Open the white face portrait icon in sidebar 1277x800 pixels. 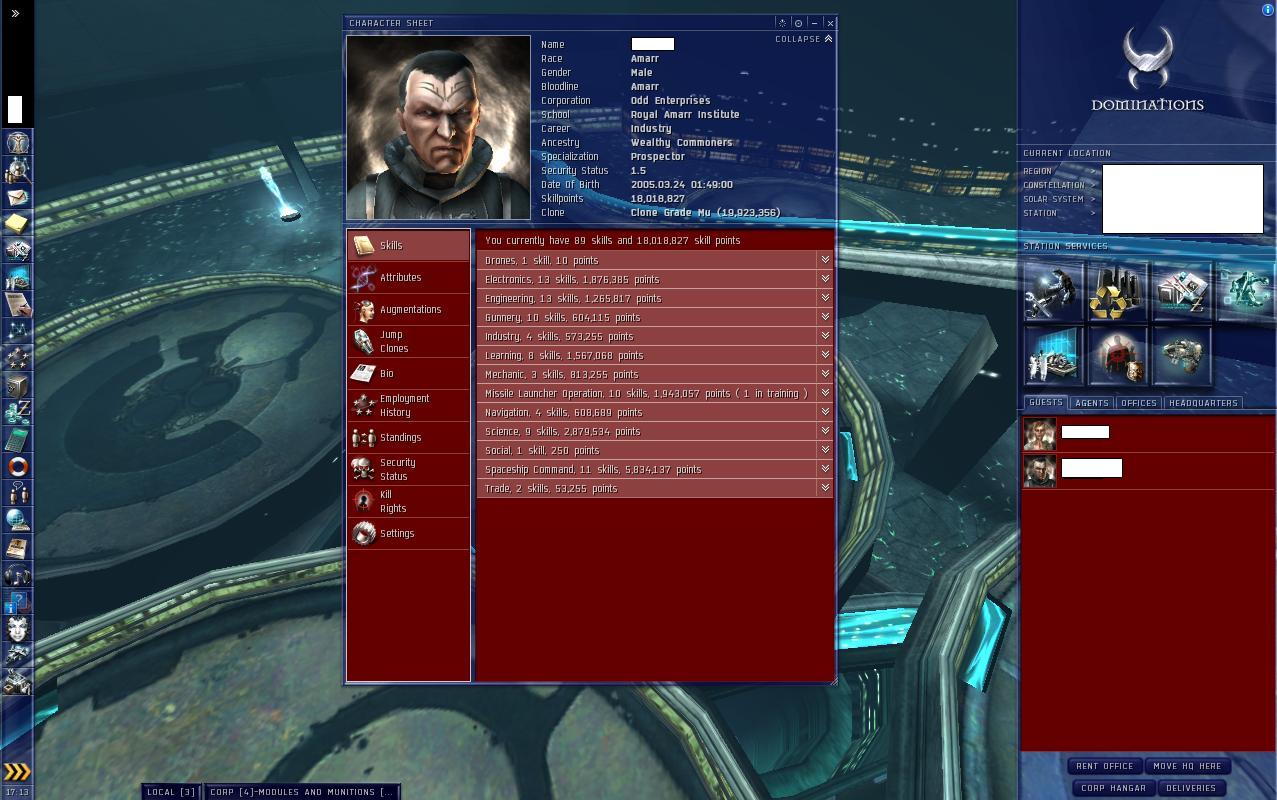tap(17, 628)
